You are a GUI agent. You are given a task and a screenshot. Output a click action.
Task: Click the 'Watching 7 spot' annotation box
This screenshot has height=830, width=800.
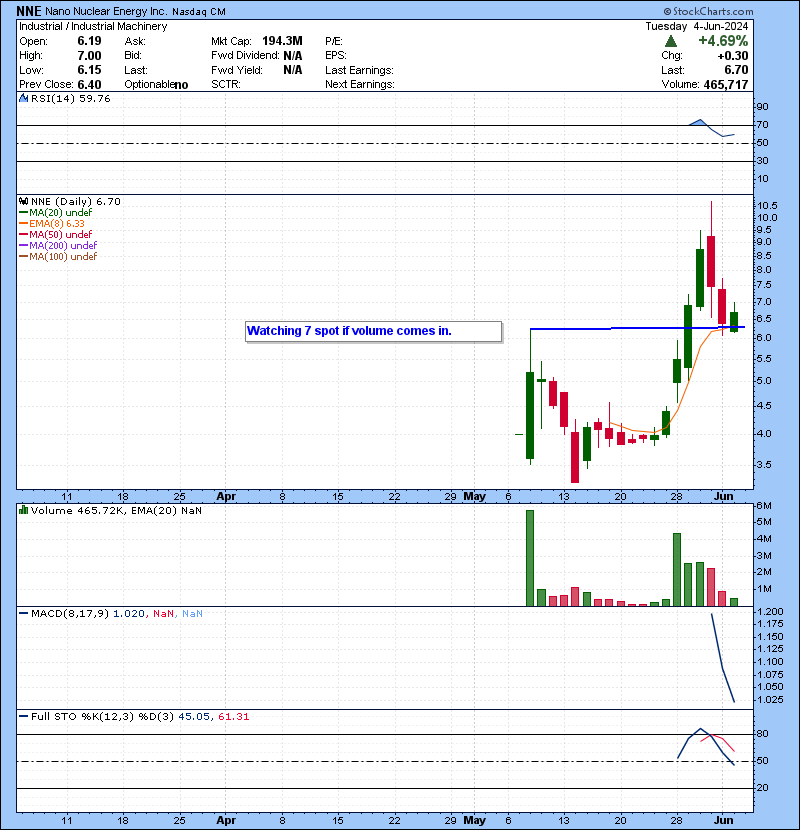coord(372,331)
